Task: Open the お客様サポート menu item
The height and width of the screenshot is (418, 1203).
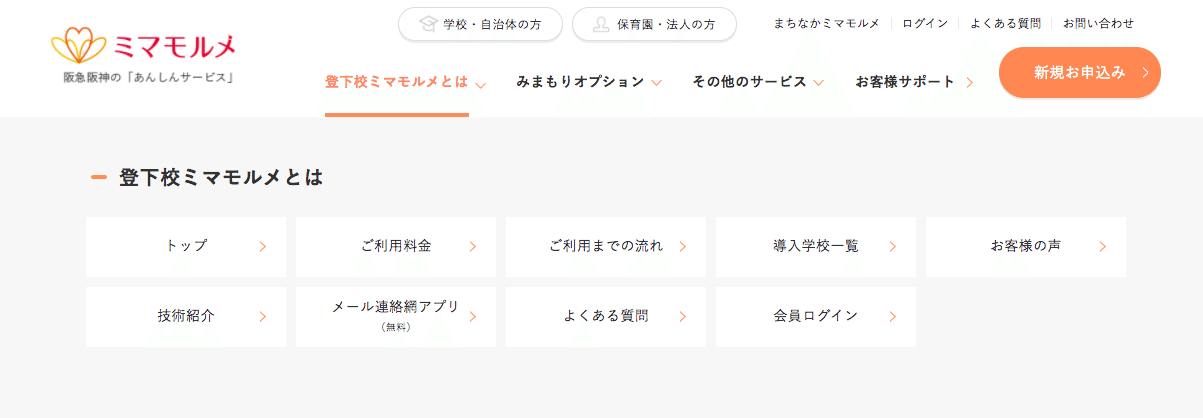Action: coord(914,82)
